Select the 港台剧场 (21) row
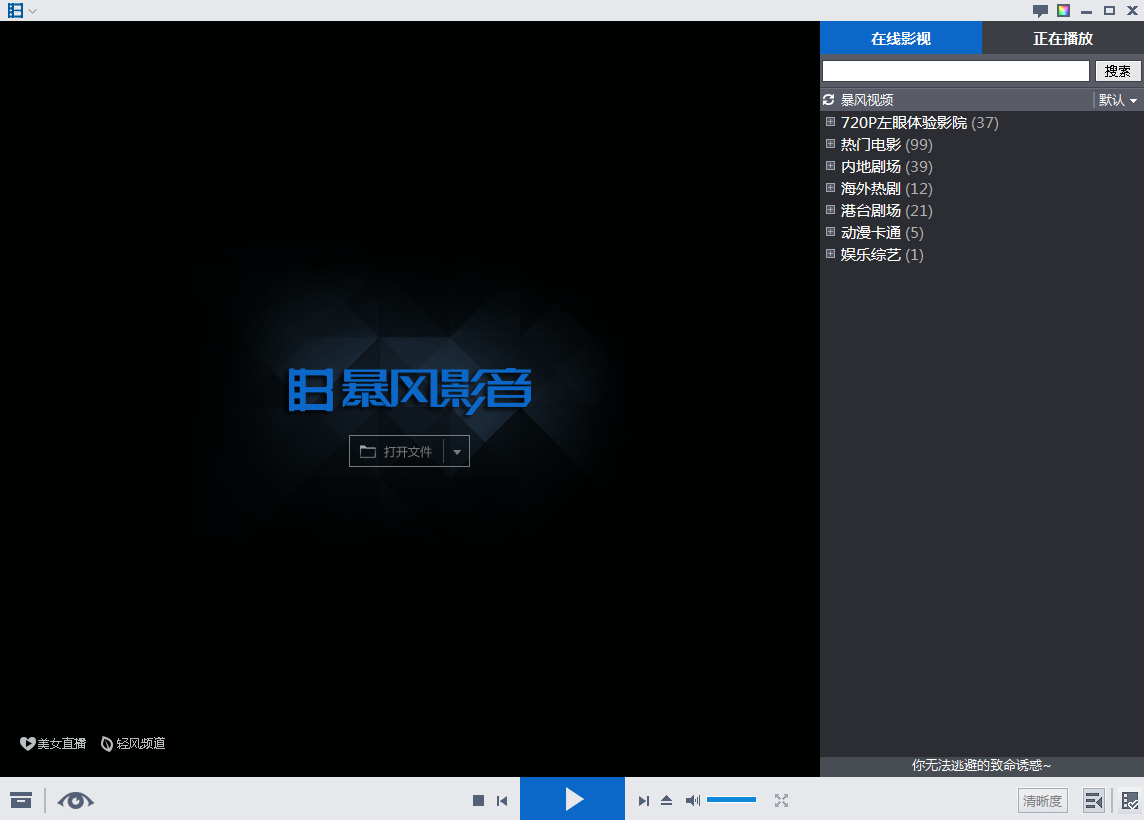 coord(982,210)
